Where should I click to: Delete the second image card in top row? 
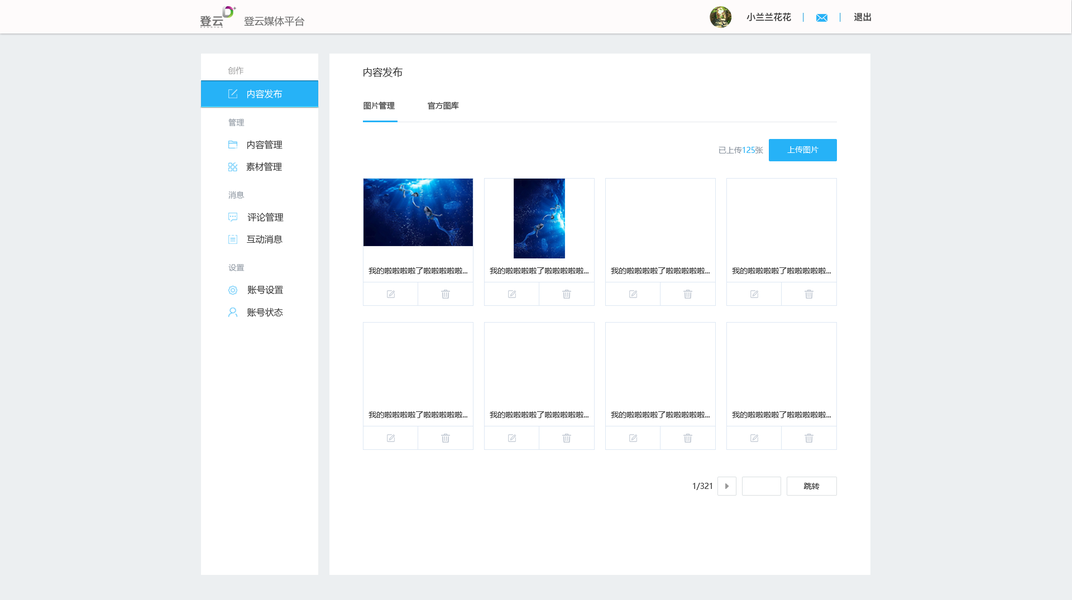(x=566, y=294)
